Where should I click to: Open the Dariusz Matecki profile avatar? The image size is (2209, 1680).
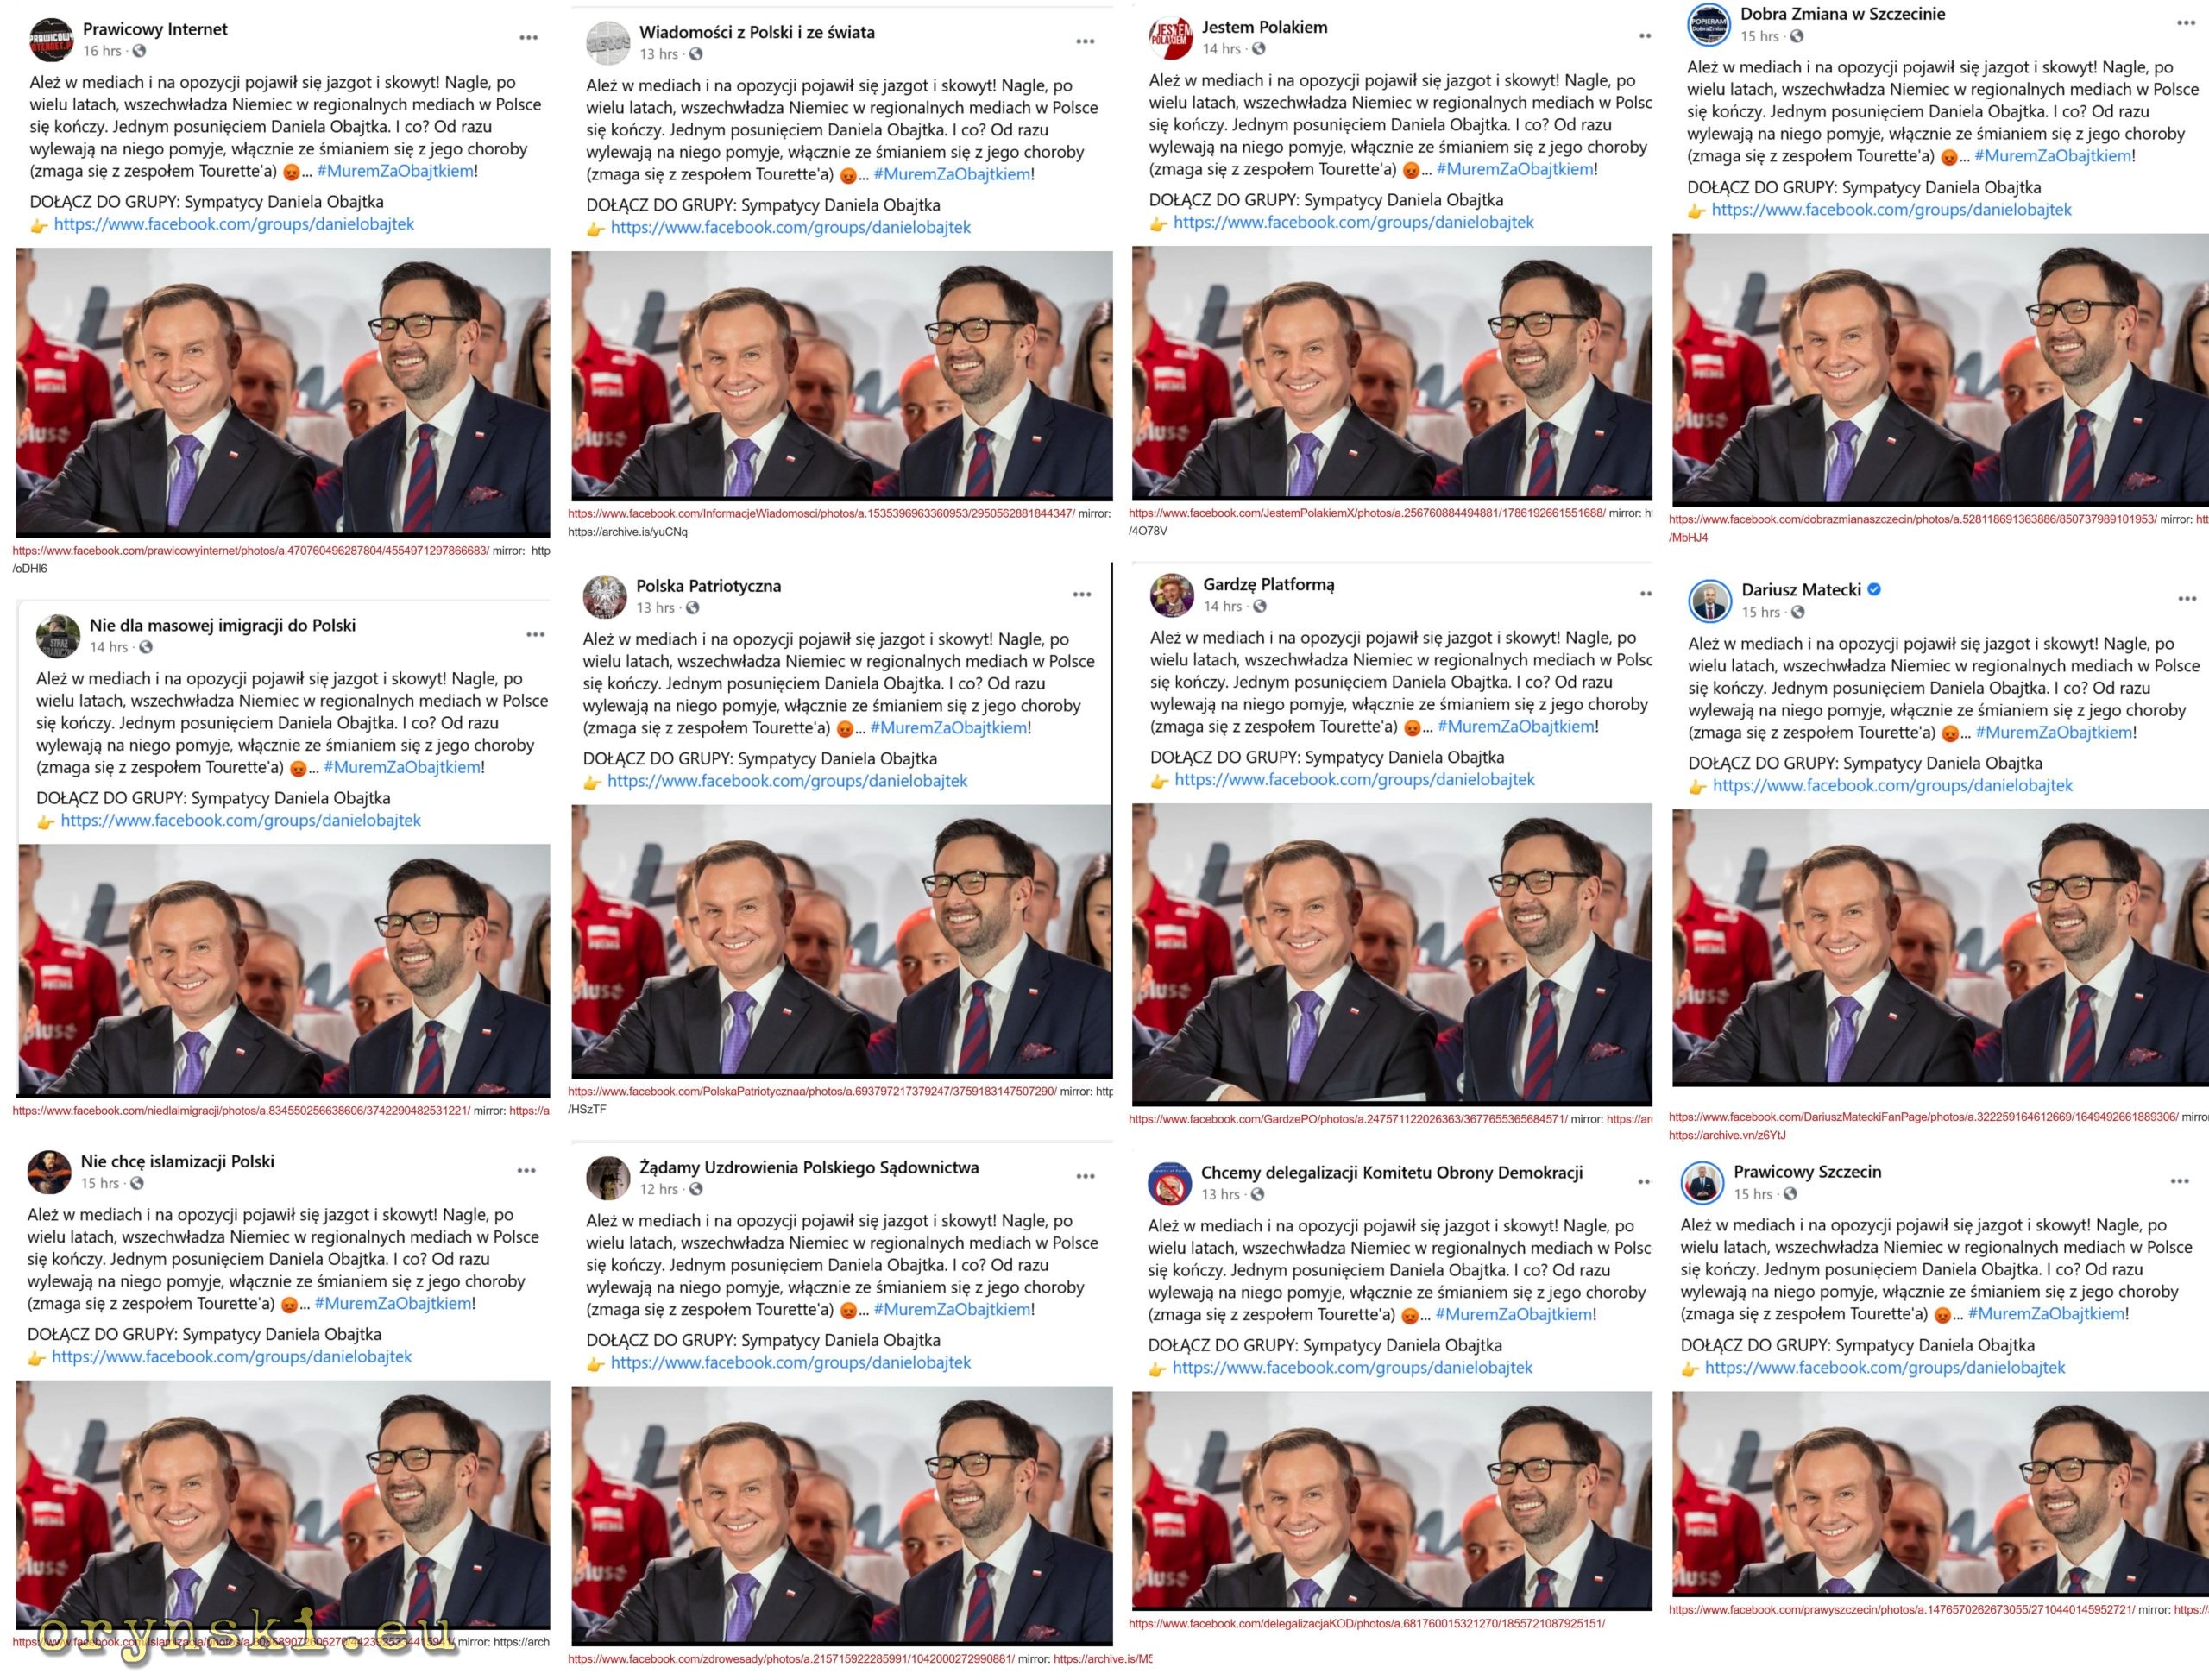[x=1710, y=600]
